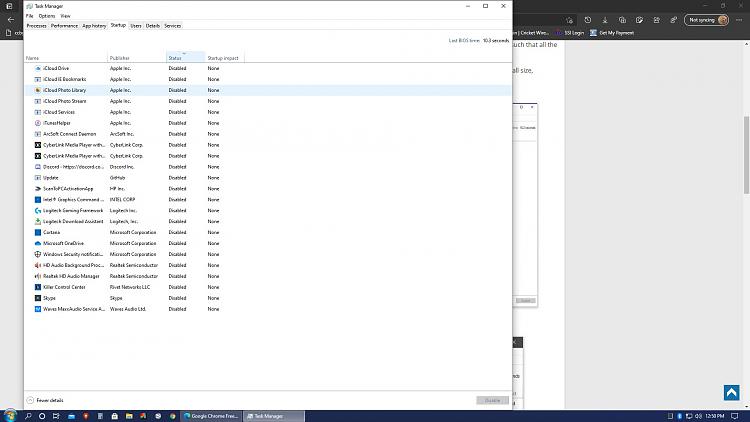This screenshot has width=750, height=422.
Task: Click the Realtek HD Audio Manager icon
Action: coord(38,276)
